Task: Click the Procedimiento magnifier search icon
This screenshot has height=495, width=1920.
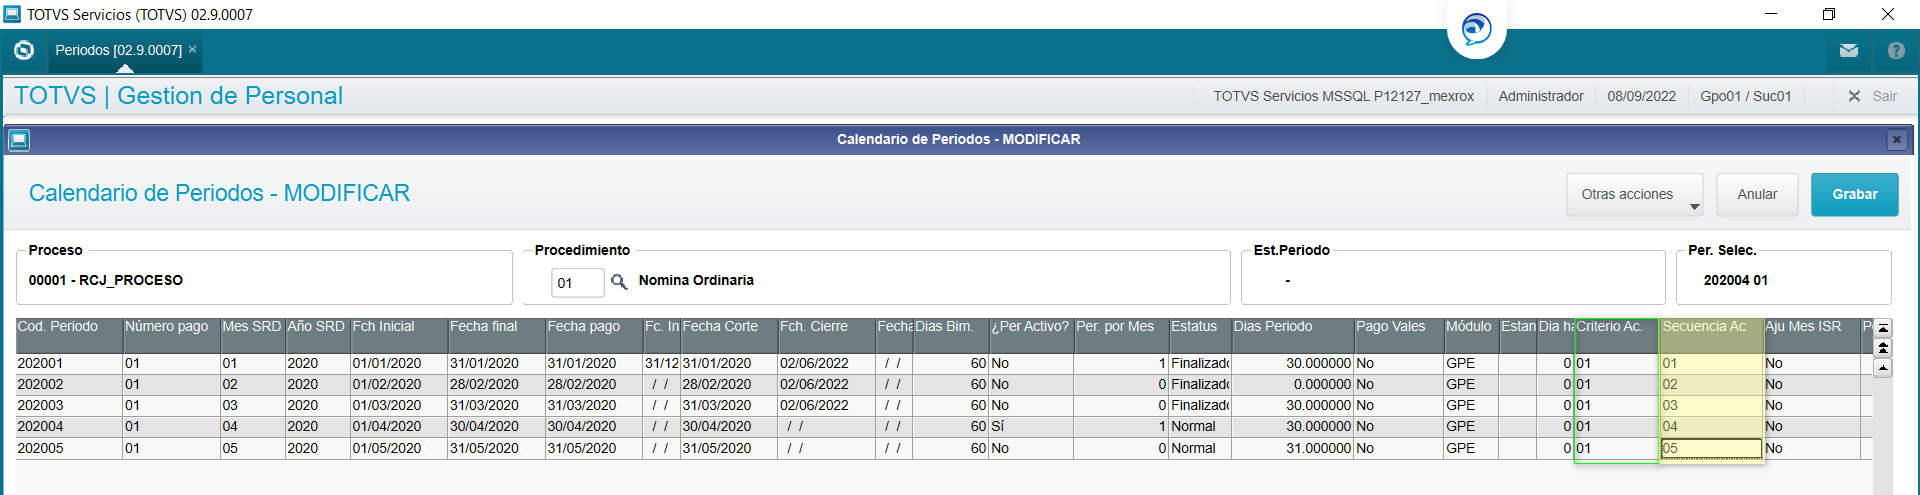Action: [619, 282]
